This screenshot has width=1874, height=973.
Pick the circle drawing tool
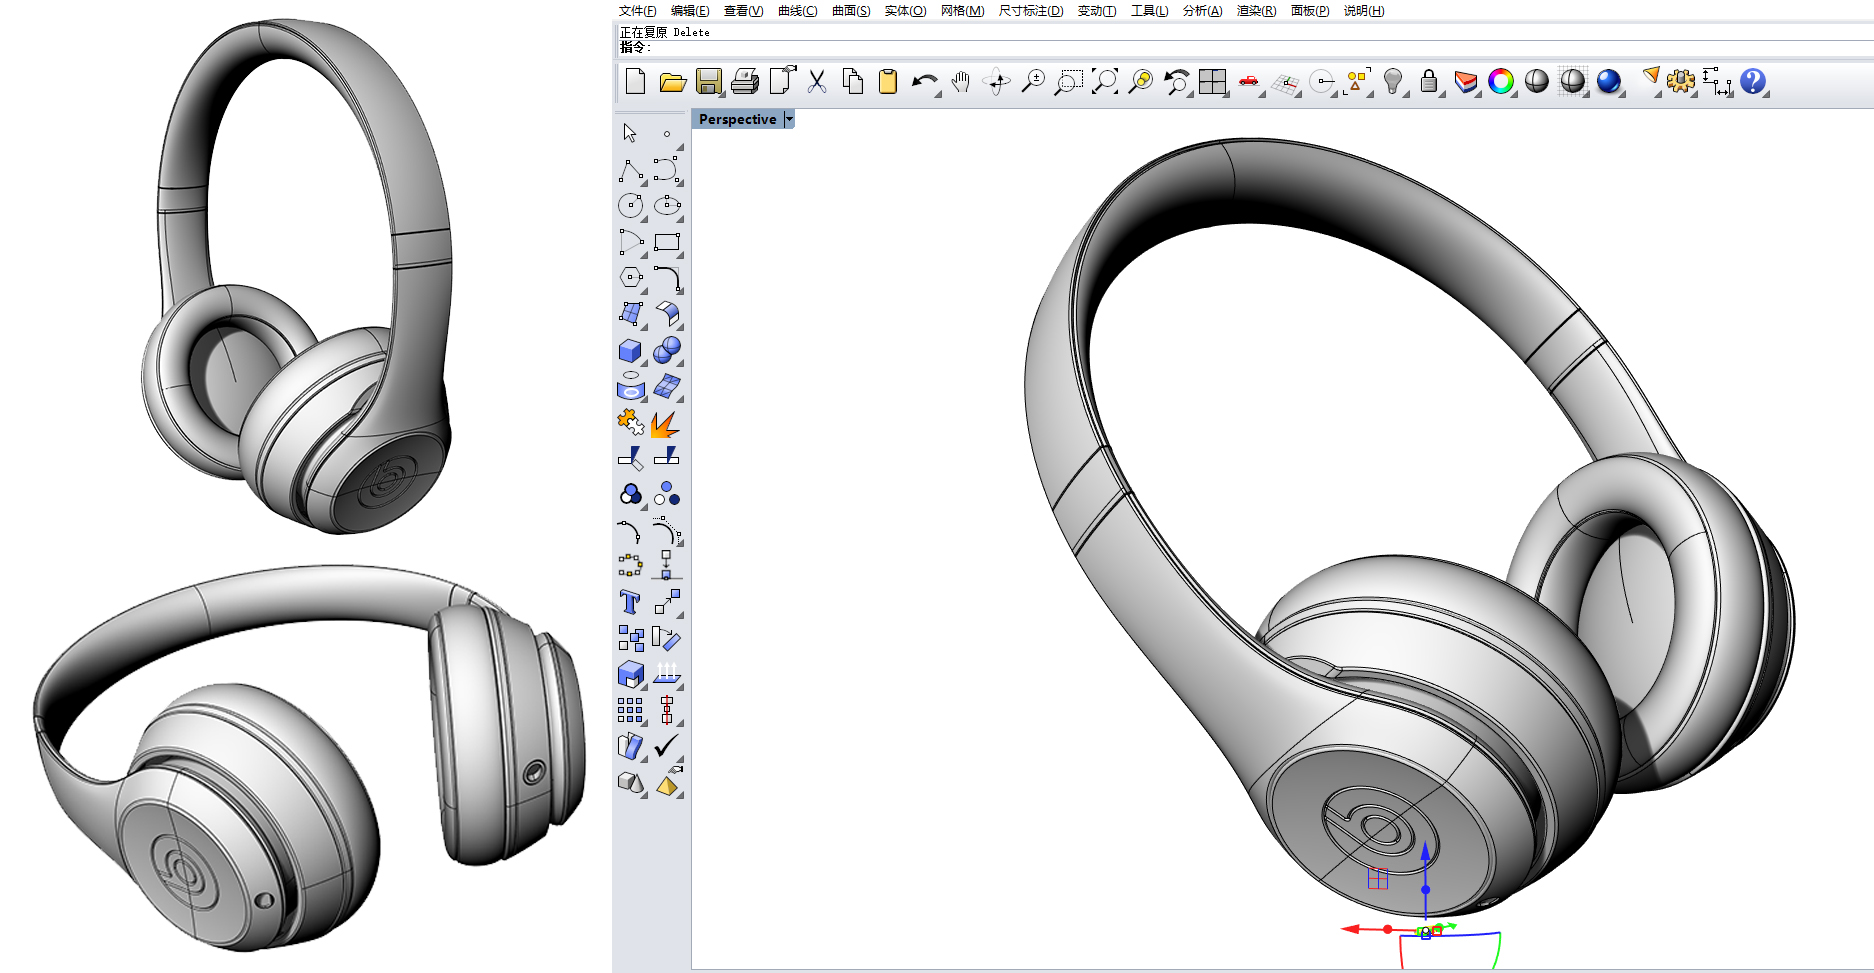630,207
